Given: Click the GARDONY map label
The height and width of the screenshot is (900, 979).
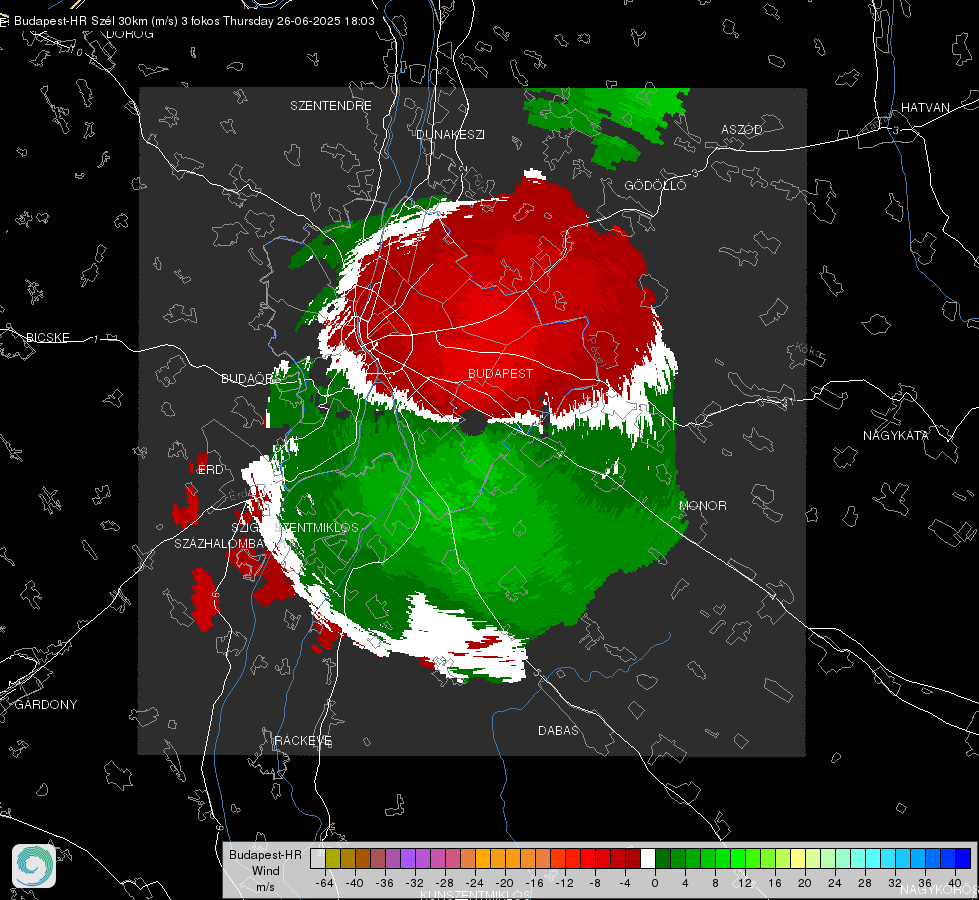Looking at the screenshot, I should tap(46, 704).
